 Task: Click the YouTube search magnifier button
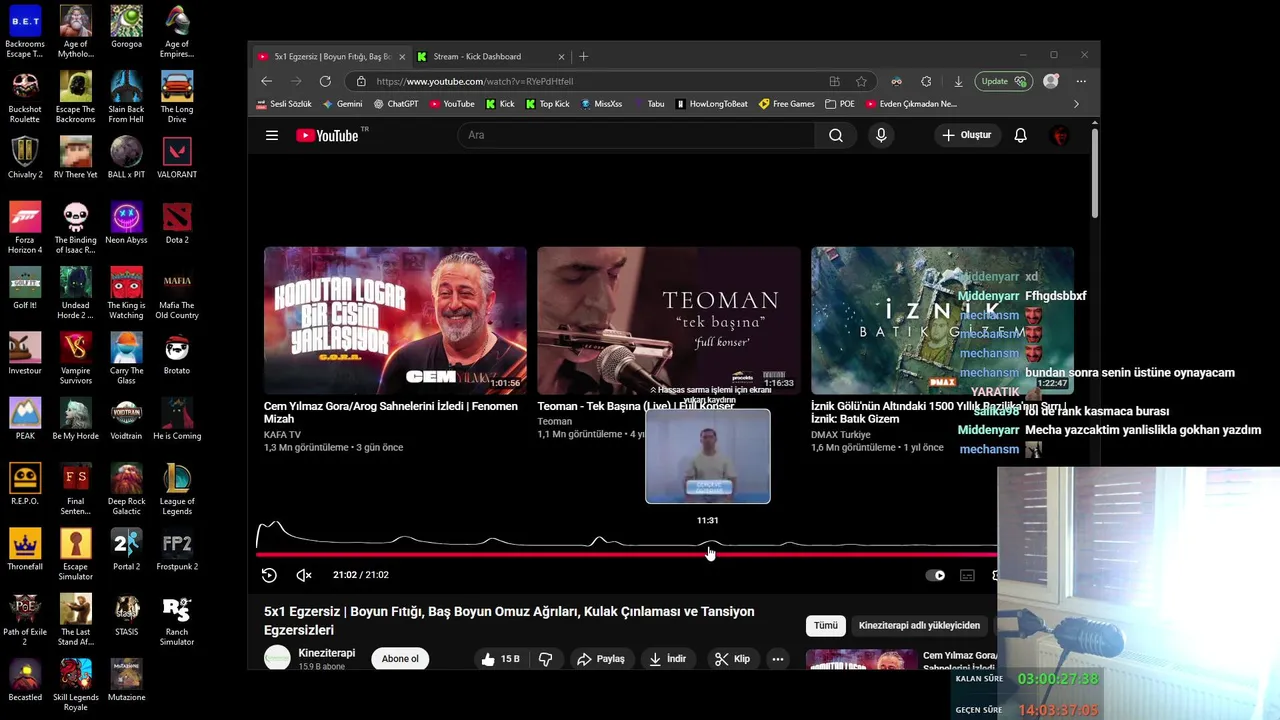836,135
